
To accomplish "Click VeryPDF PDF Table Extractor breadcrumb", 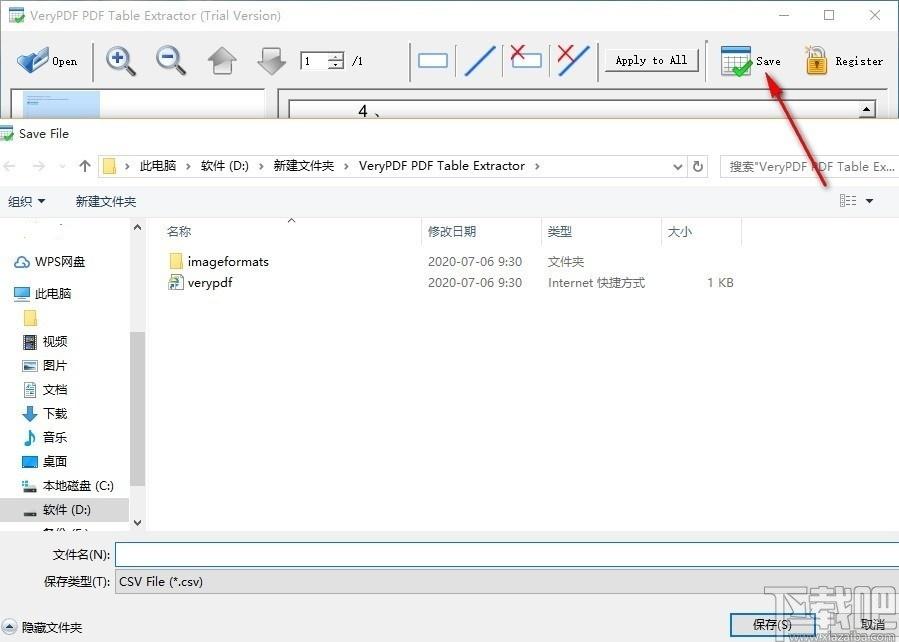I will [x=441, y=166].
